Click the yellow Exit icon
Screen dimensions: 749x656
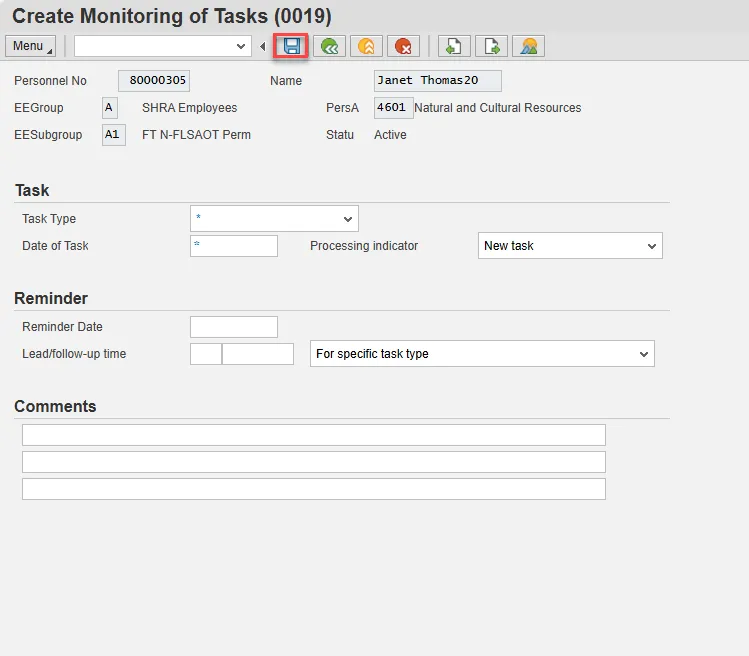(366, 46)
